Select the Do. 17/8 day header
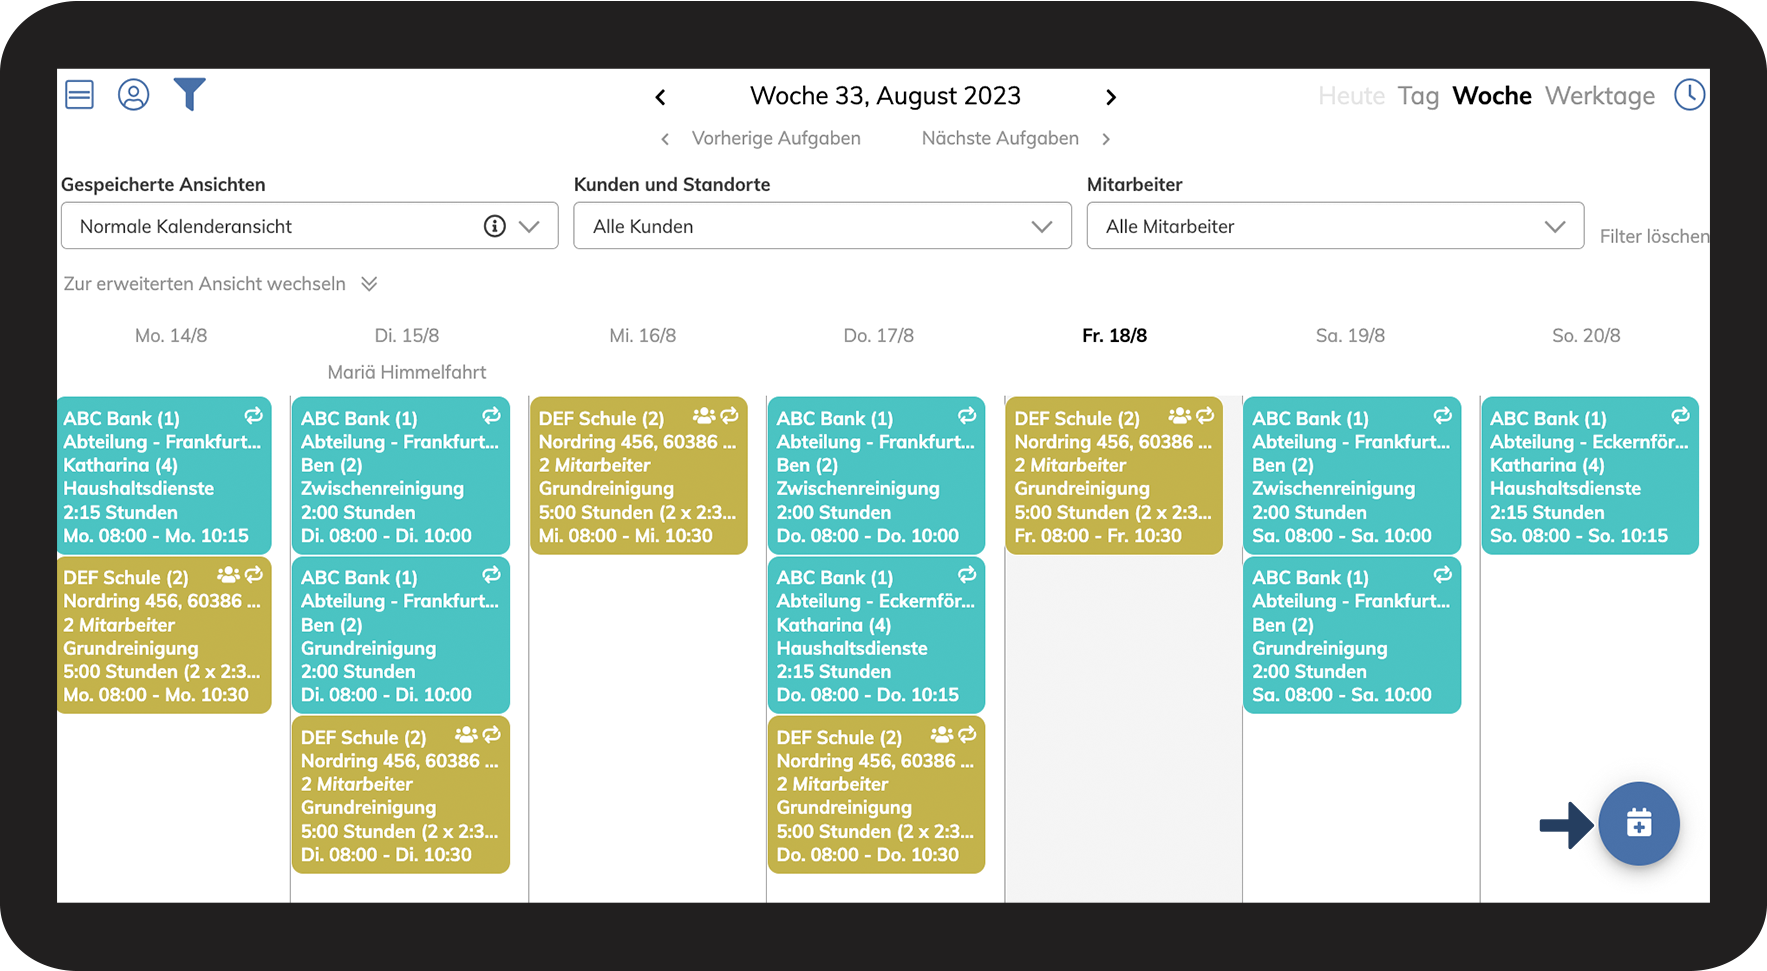This screenshot has width=1767, height=971. [879, 336]
